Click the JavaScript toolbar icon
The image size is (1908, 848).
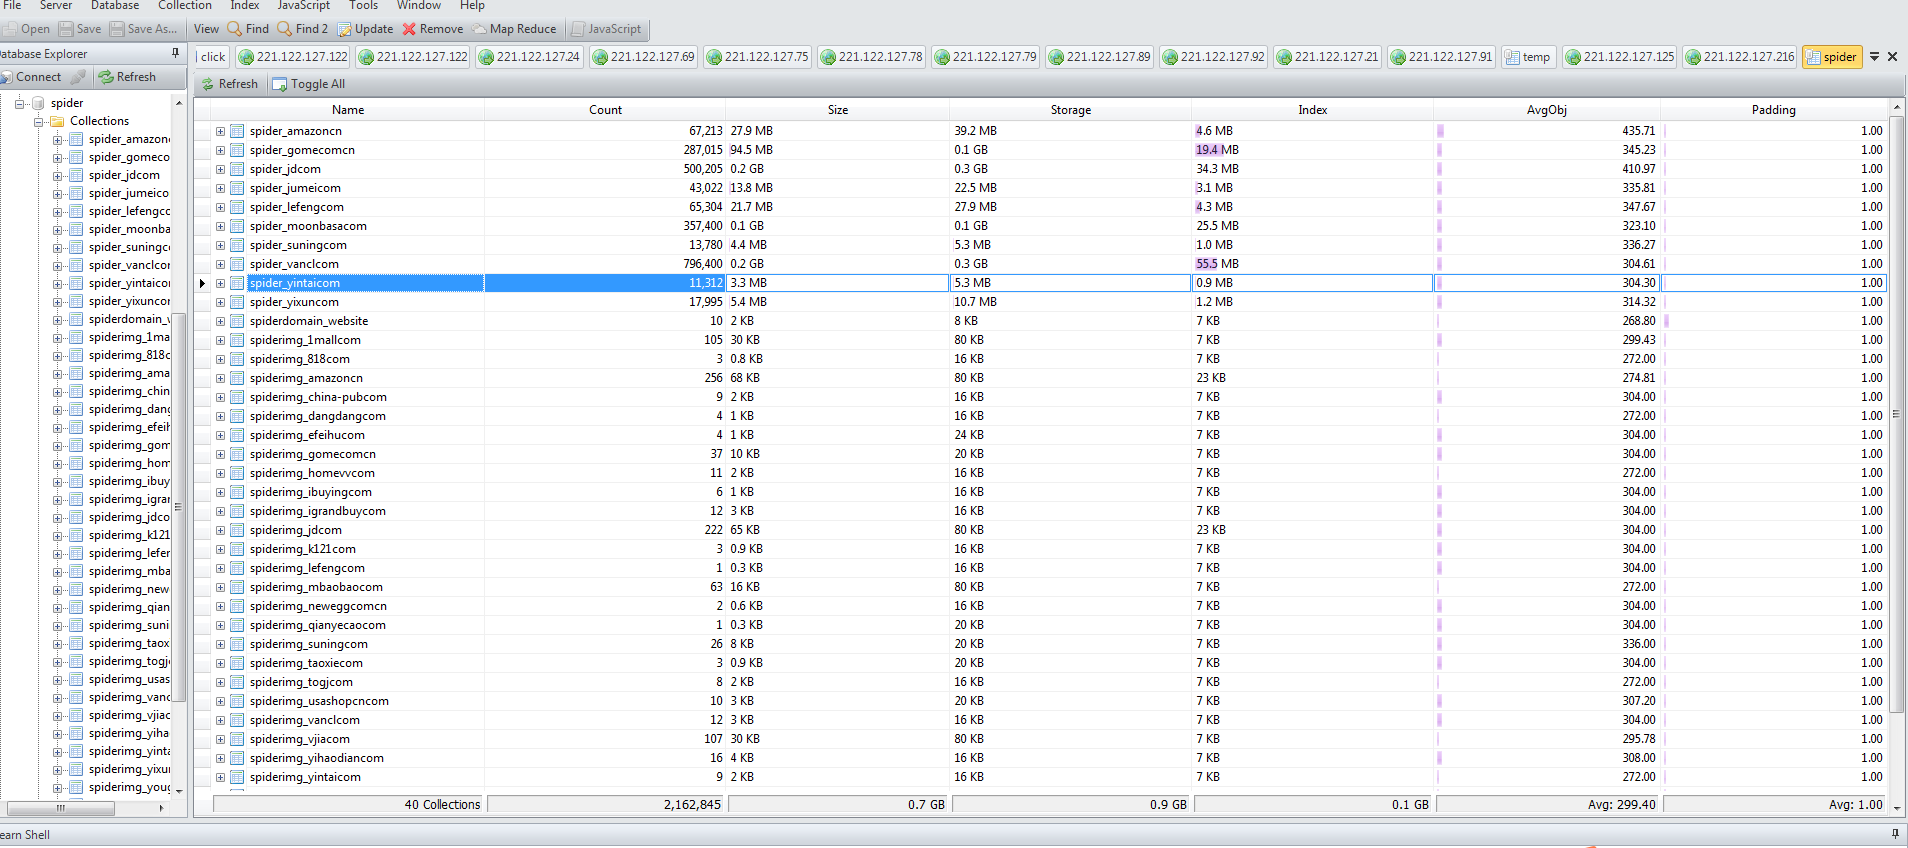(578, 29)
